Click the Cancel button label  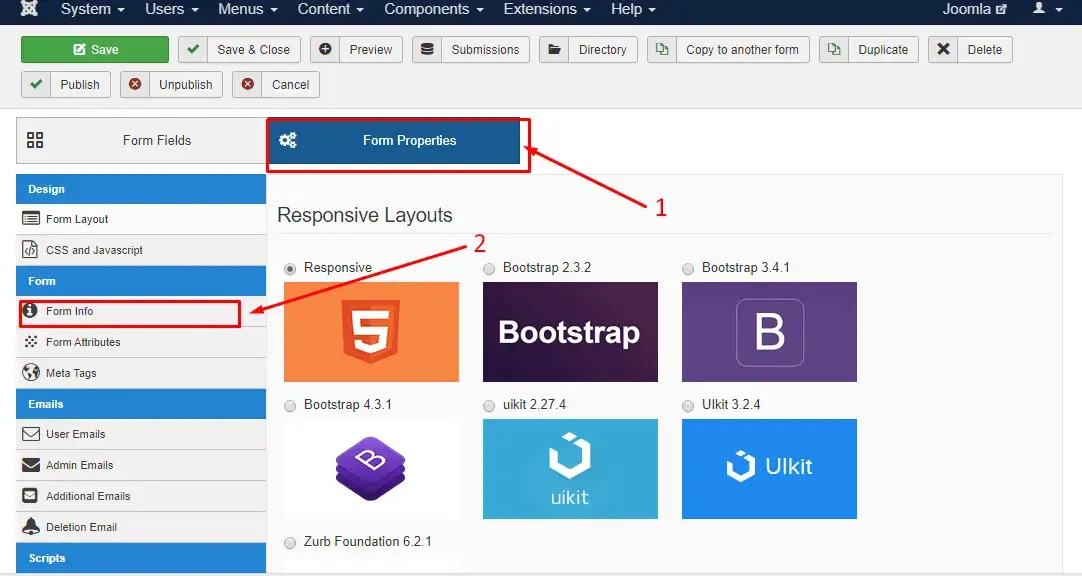click(291, 85)
